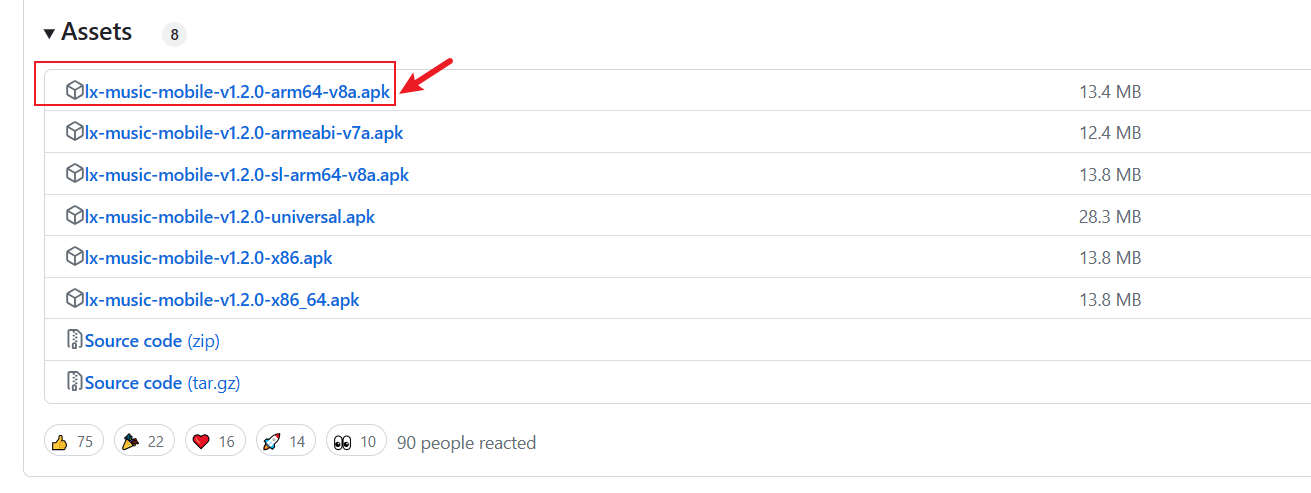
Task: Toggle the heart reaction with 16
Action: pyautogui.click(x=215, y=441)
